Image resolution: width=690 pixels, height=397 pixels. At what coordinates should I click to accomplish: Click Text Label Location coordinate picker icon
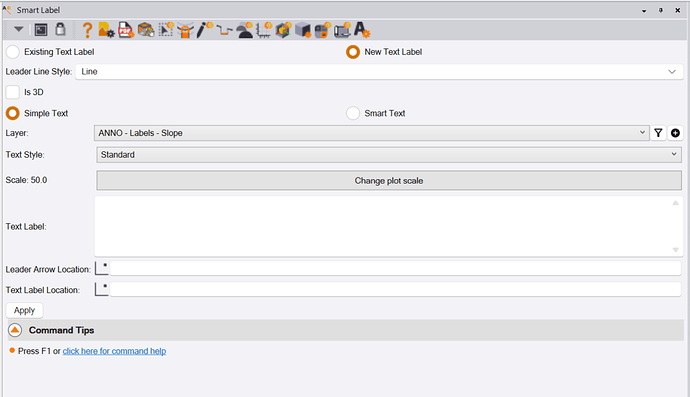(102, 289)
